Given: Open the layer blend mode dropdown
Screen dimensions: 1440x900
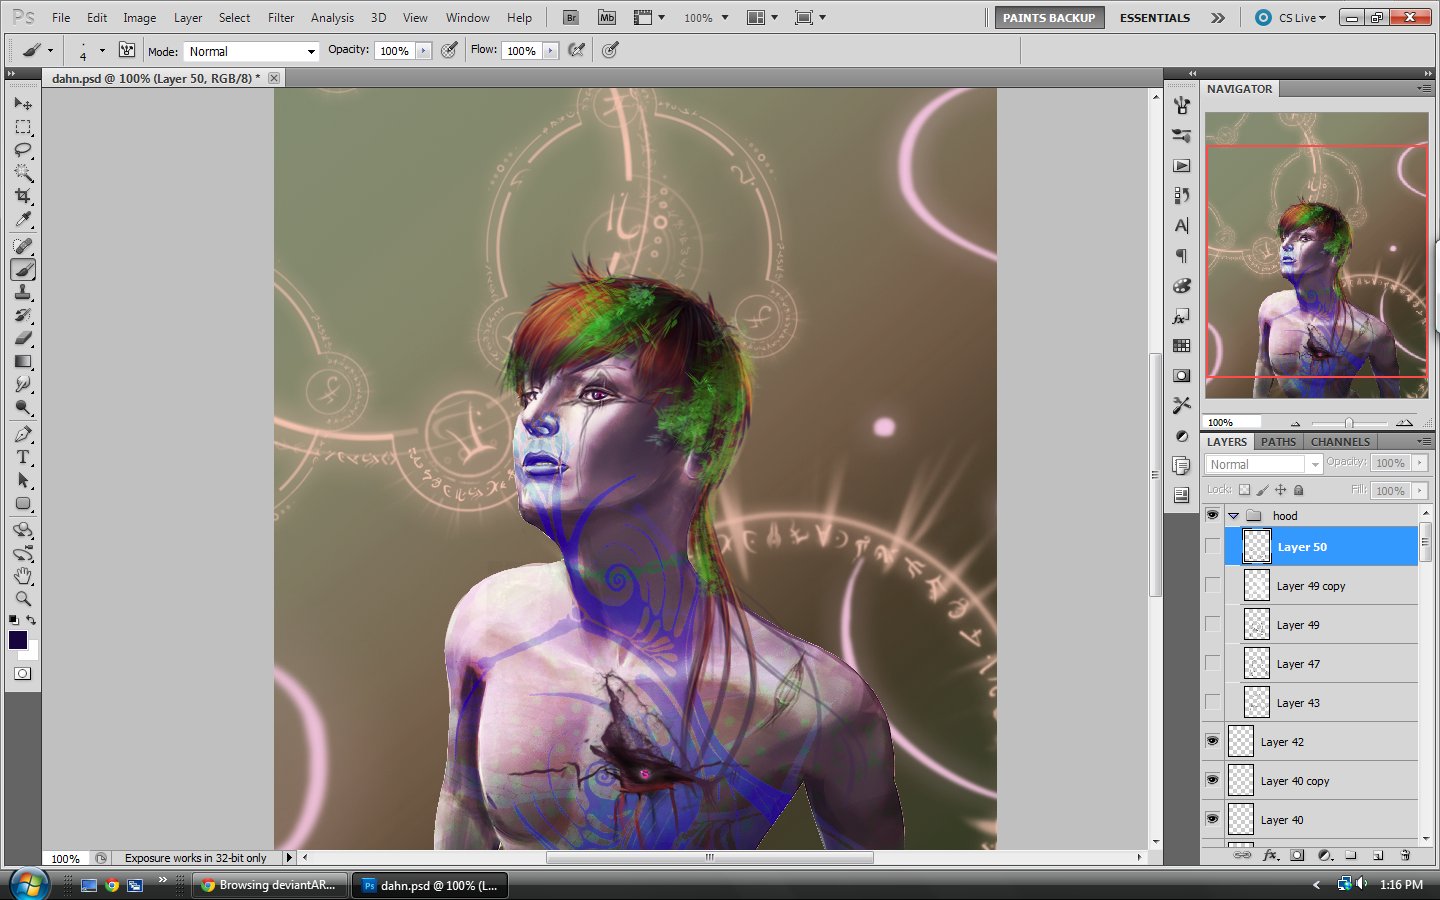Looking at the screenshot, I should 1264,464.
